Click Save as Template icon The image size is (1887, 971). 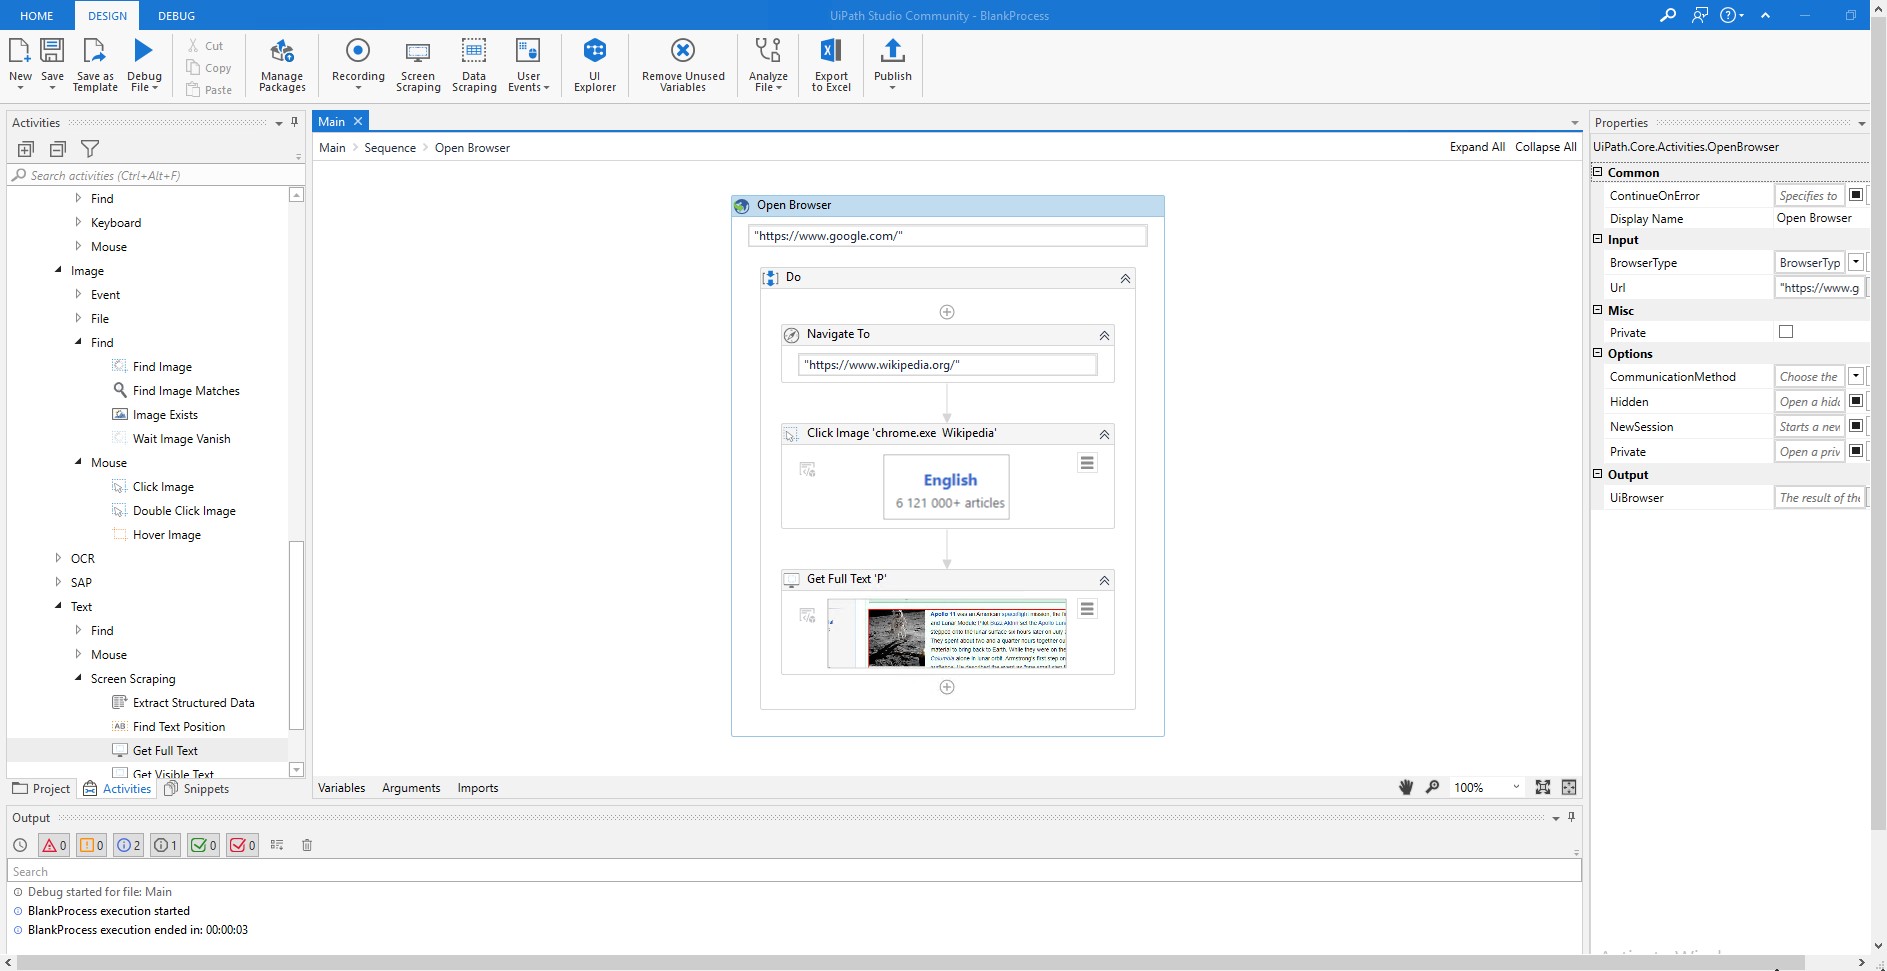point(95,52)
